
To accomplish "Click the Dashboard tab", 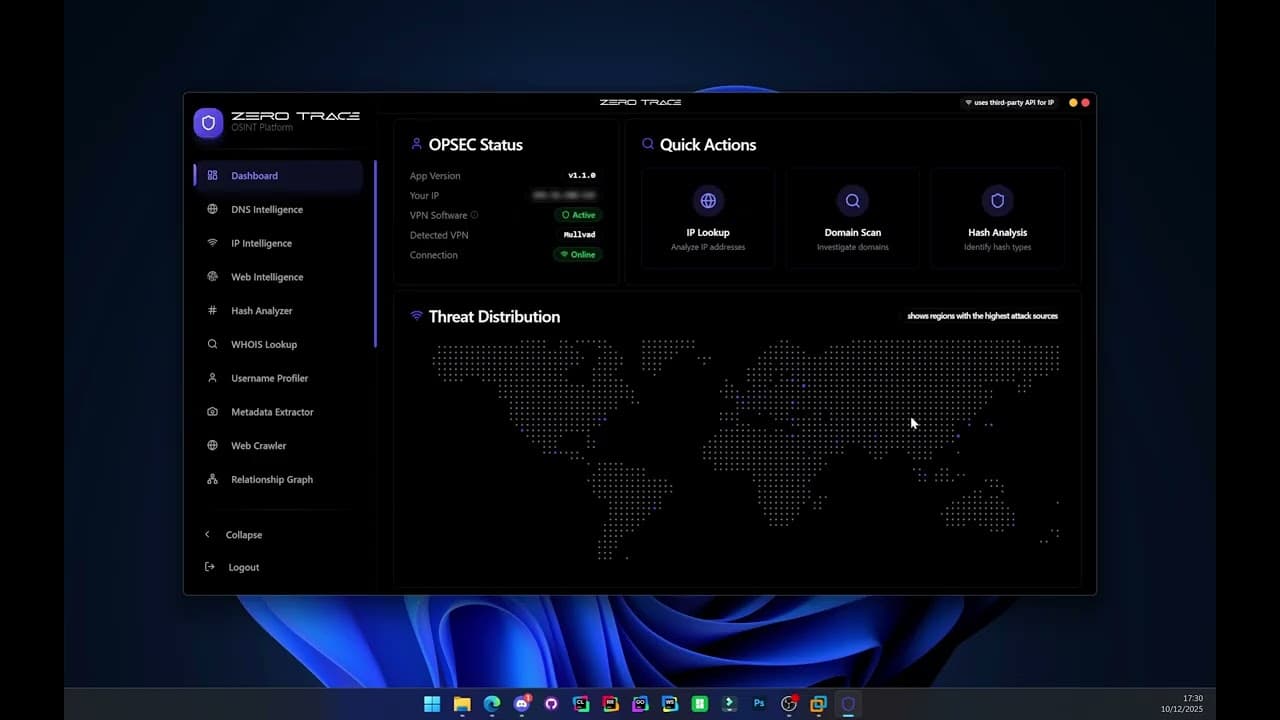I will click(254, 175).
